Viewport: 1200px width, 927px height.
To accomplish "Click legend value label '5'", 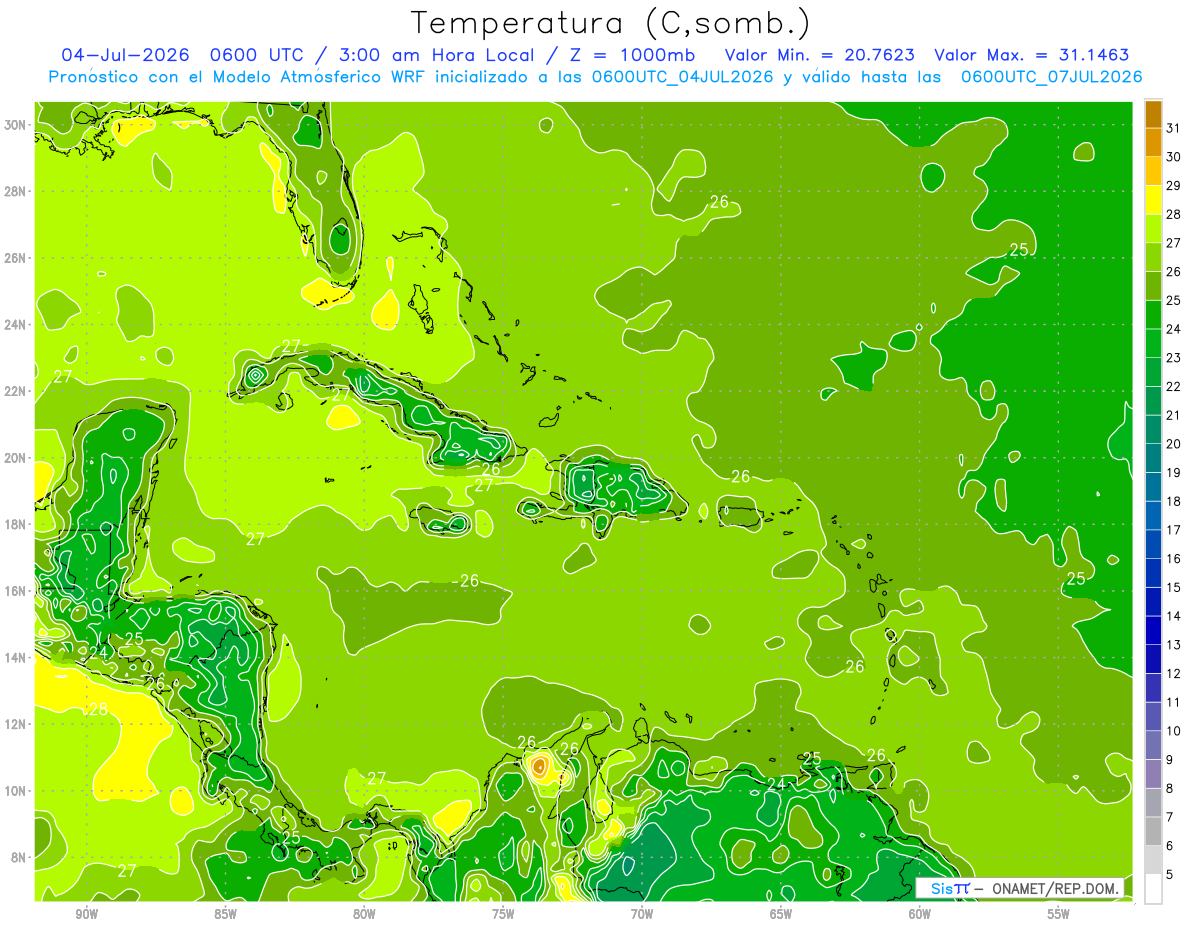I will coord(1169,874).
